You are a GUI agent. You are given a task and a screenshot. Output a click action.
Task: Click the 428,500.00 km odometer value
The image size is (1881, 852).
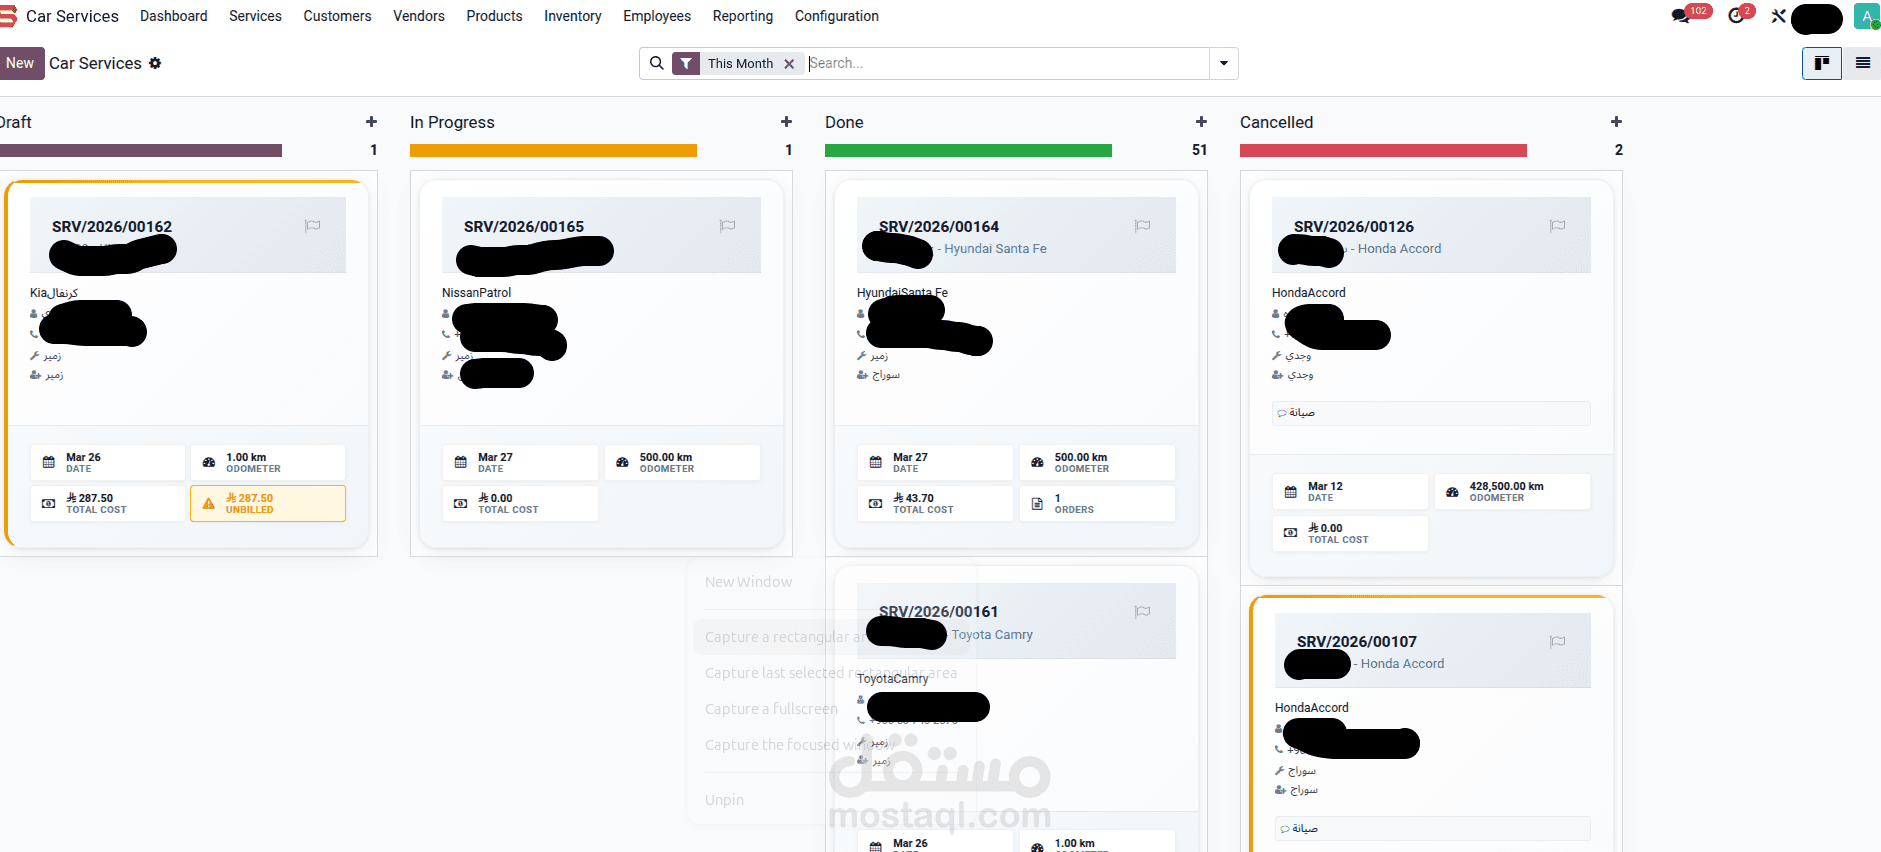(1506, 486)
